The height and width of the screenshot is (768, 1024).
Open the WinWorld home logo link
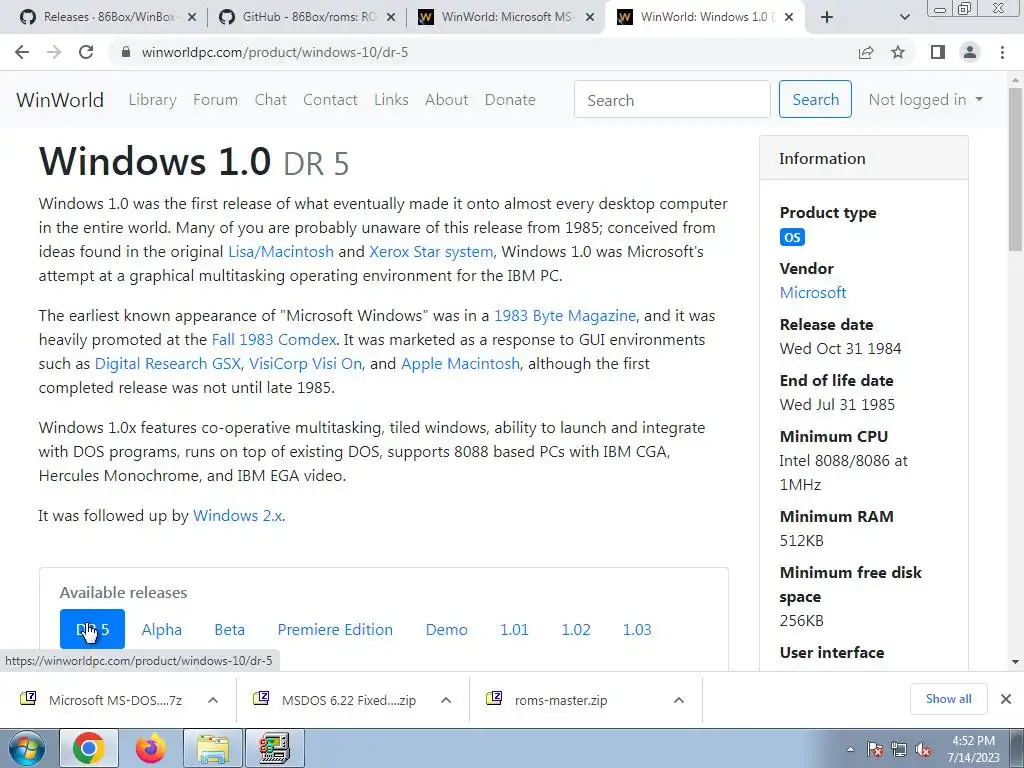[60, 100]
